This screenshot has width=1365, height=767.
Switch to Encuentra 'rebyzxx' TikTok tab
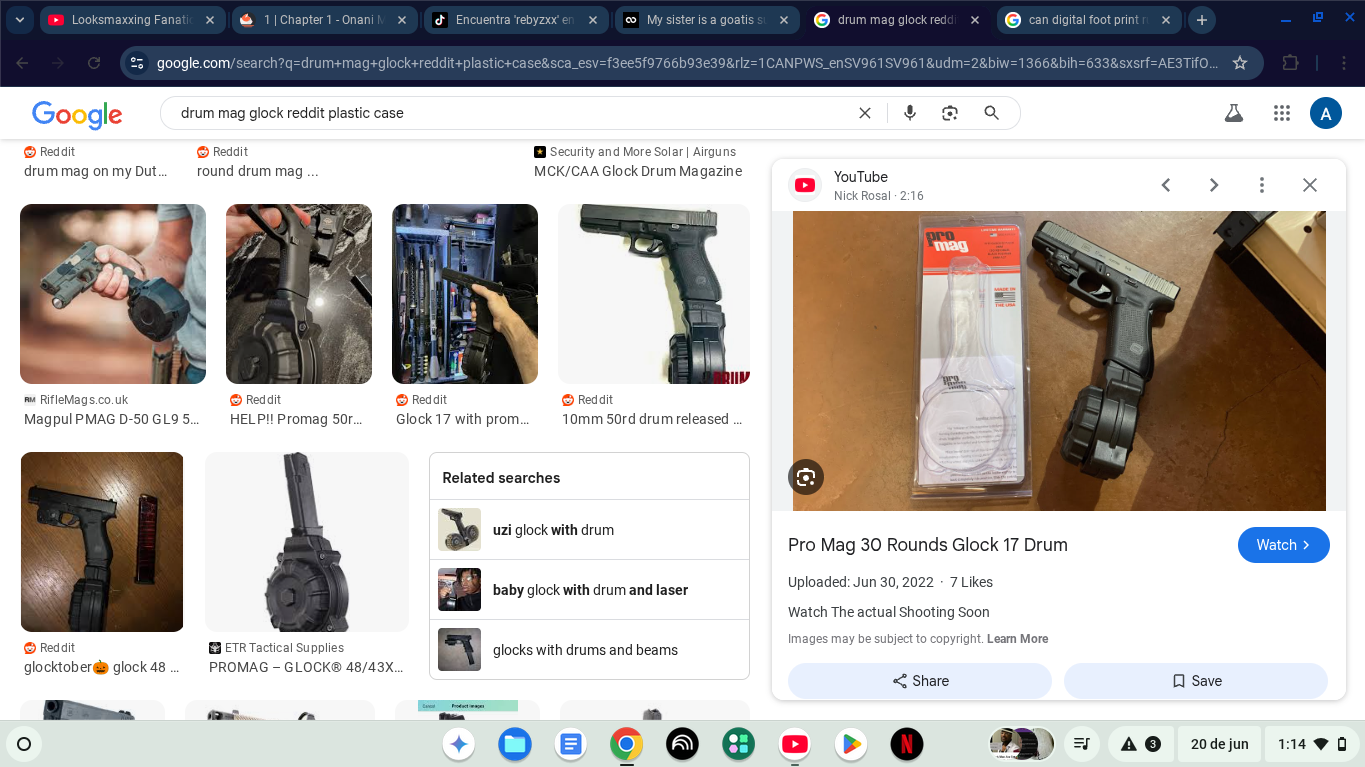click(516, 20)
